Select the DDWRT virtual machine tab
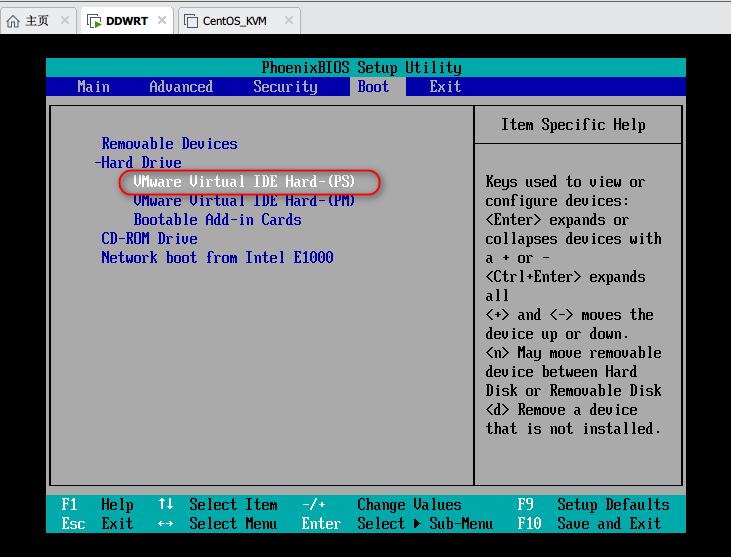 point(127,21)
